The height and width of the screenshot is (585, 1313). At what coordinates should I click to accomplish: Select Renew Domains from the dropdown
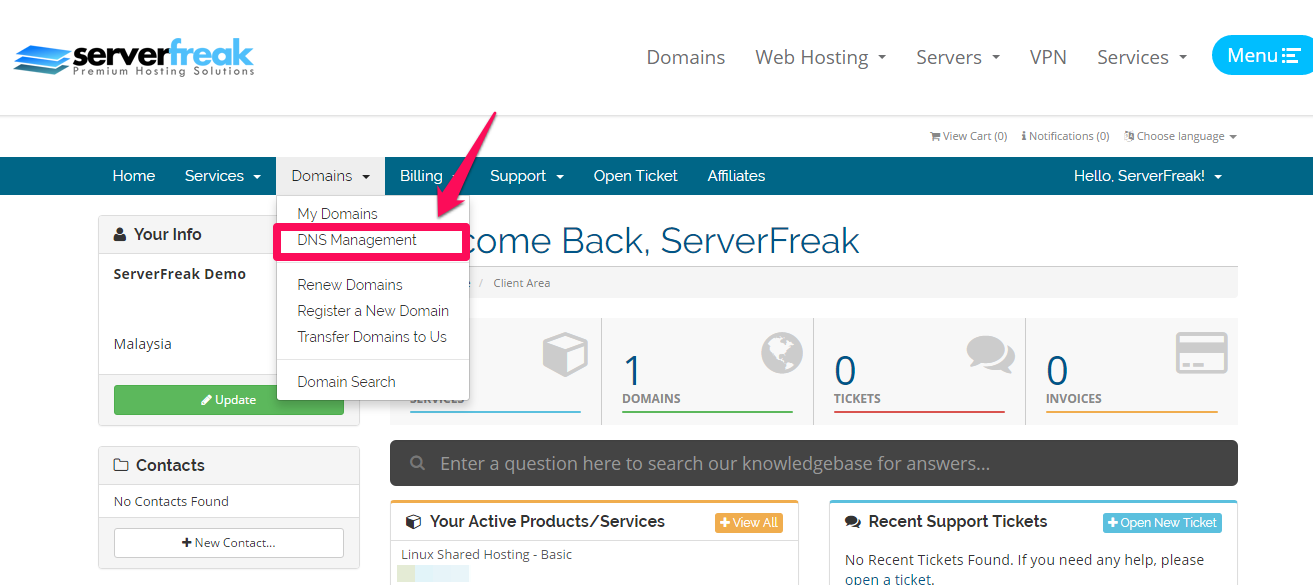(x=350, y=285)
